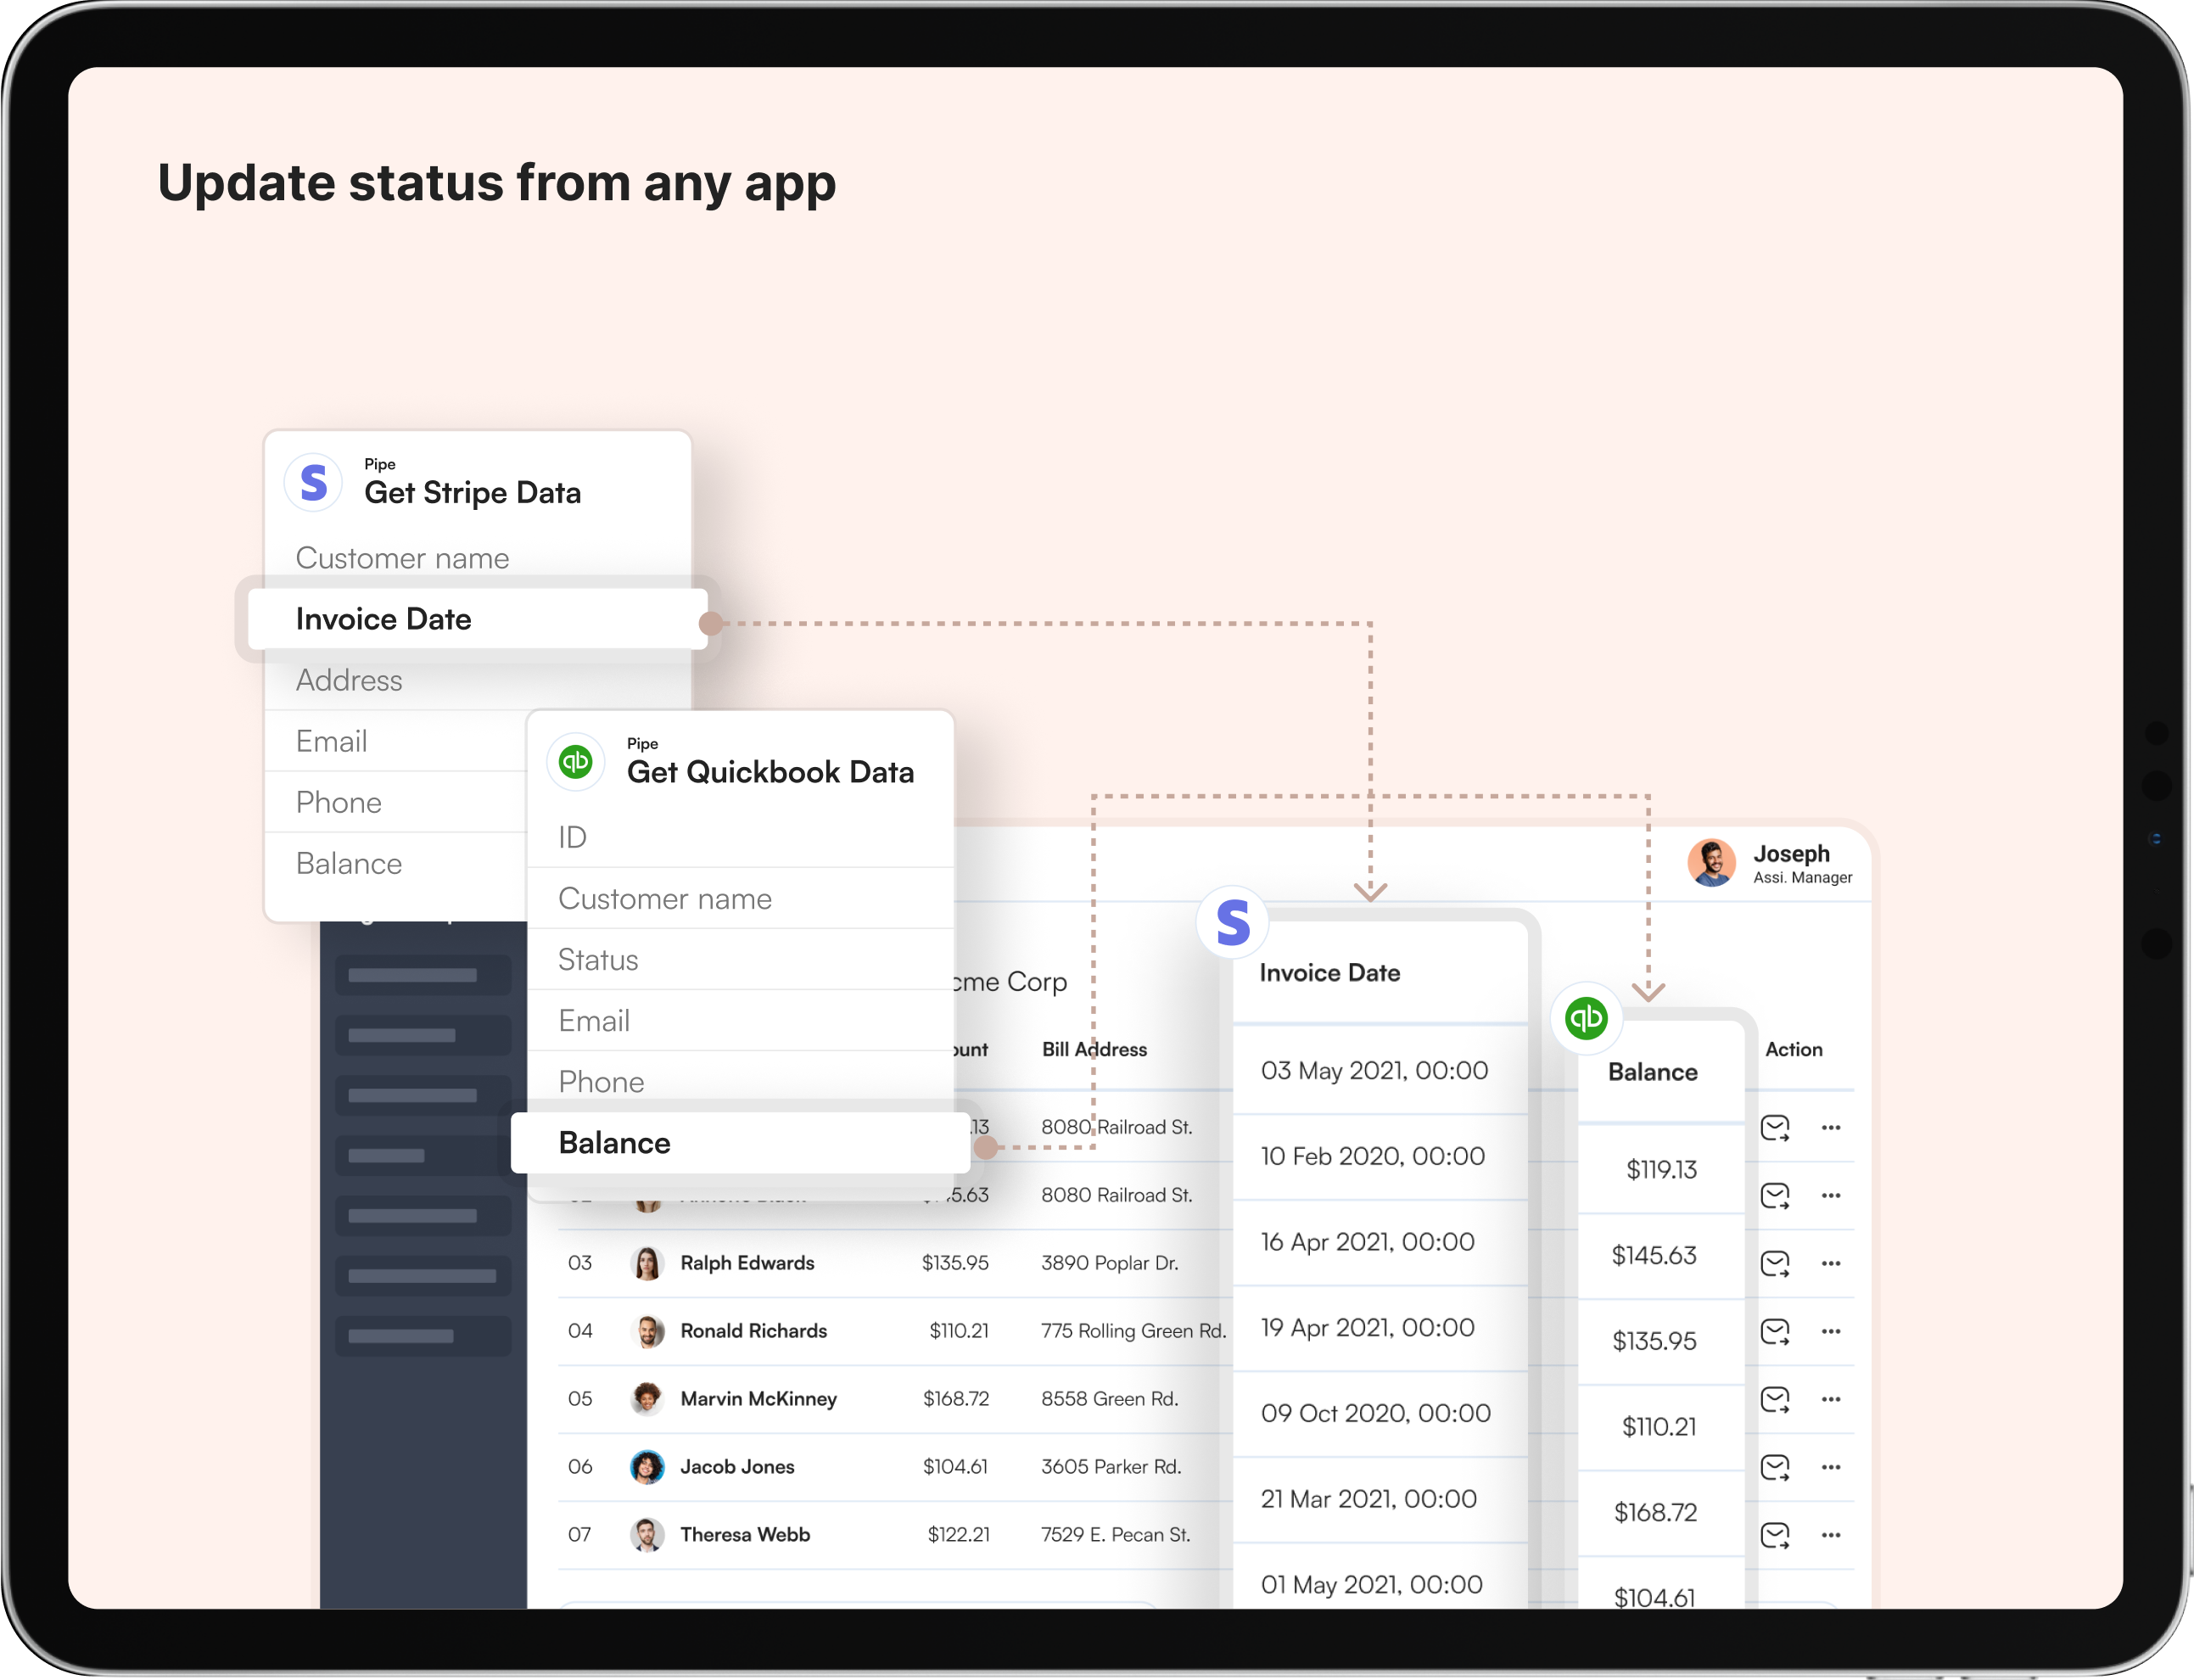Click the send-message icon beside the $145.63 balance
The width and height of the screenshot is (2194, 1680).
click(1775, 1196)
